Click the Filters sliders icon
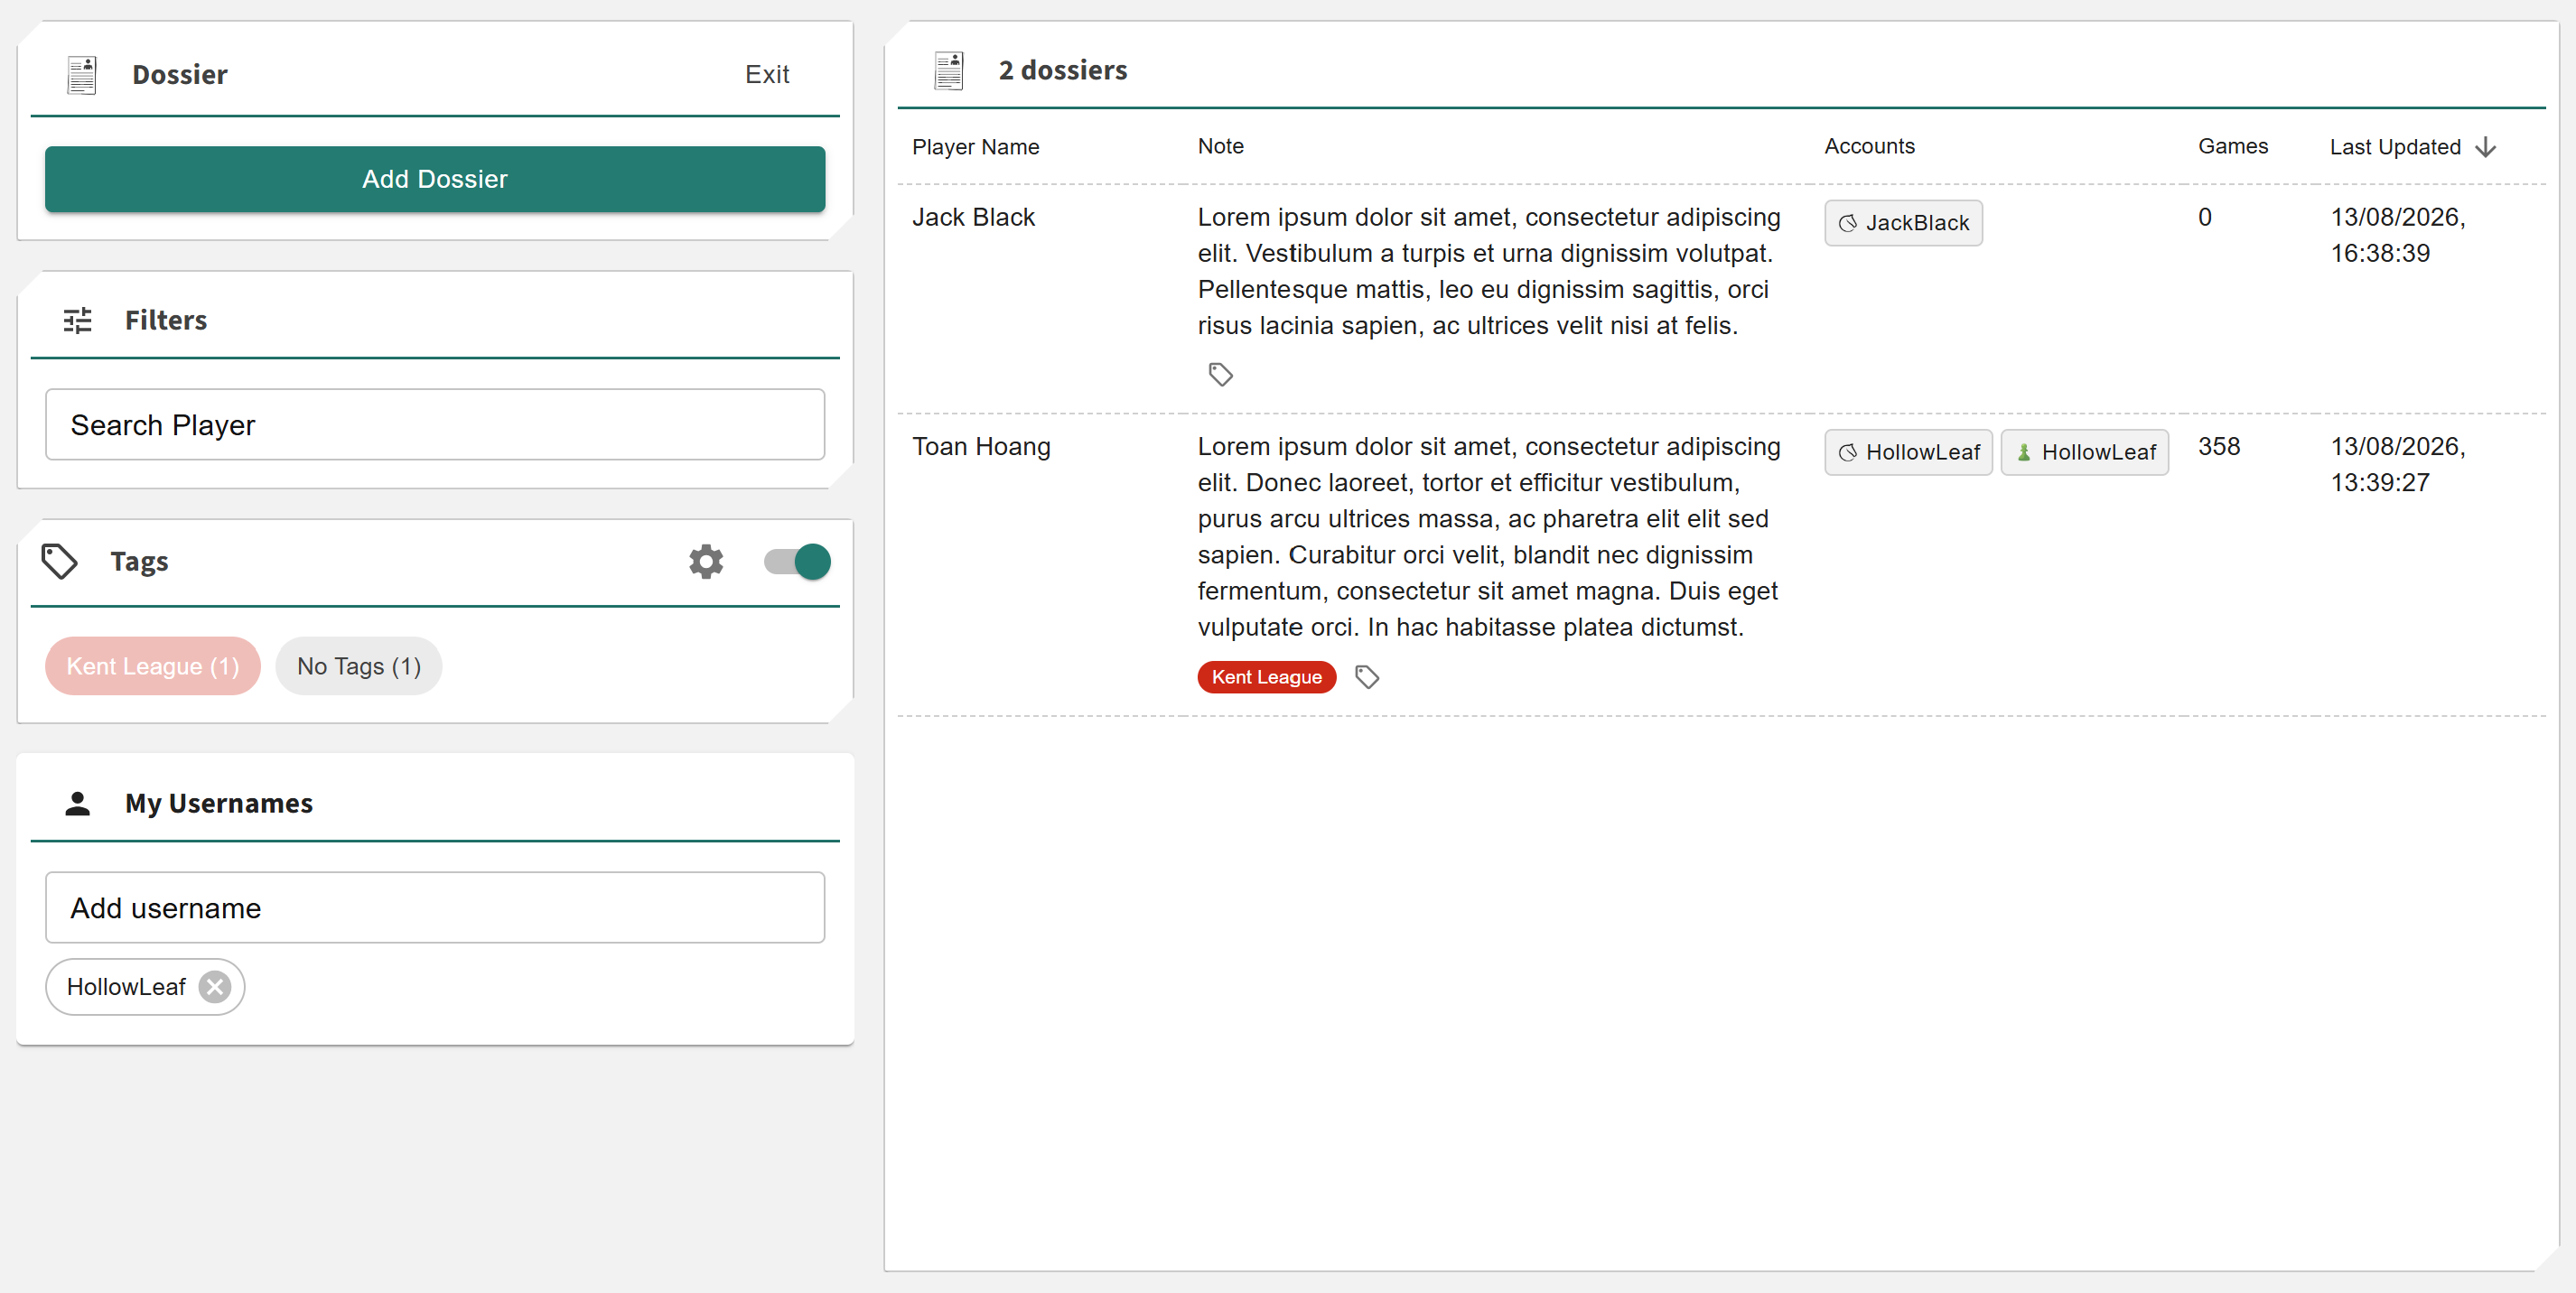This screenshot has width=2576, height=1293. click(x=78, y=320)
